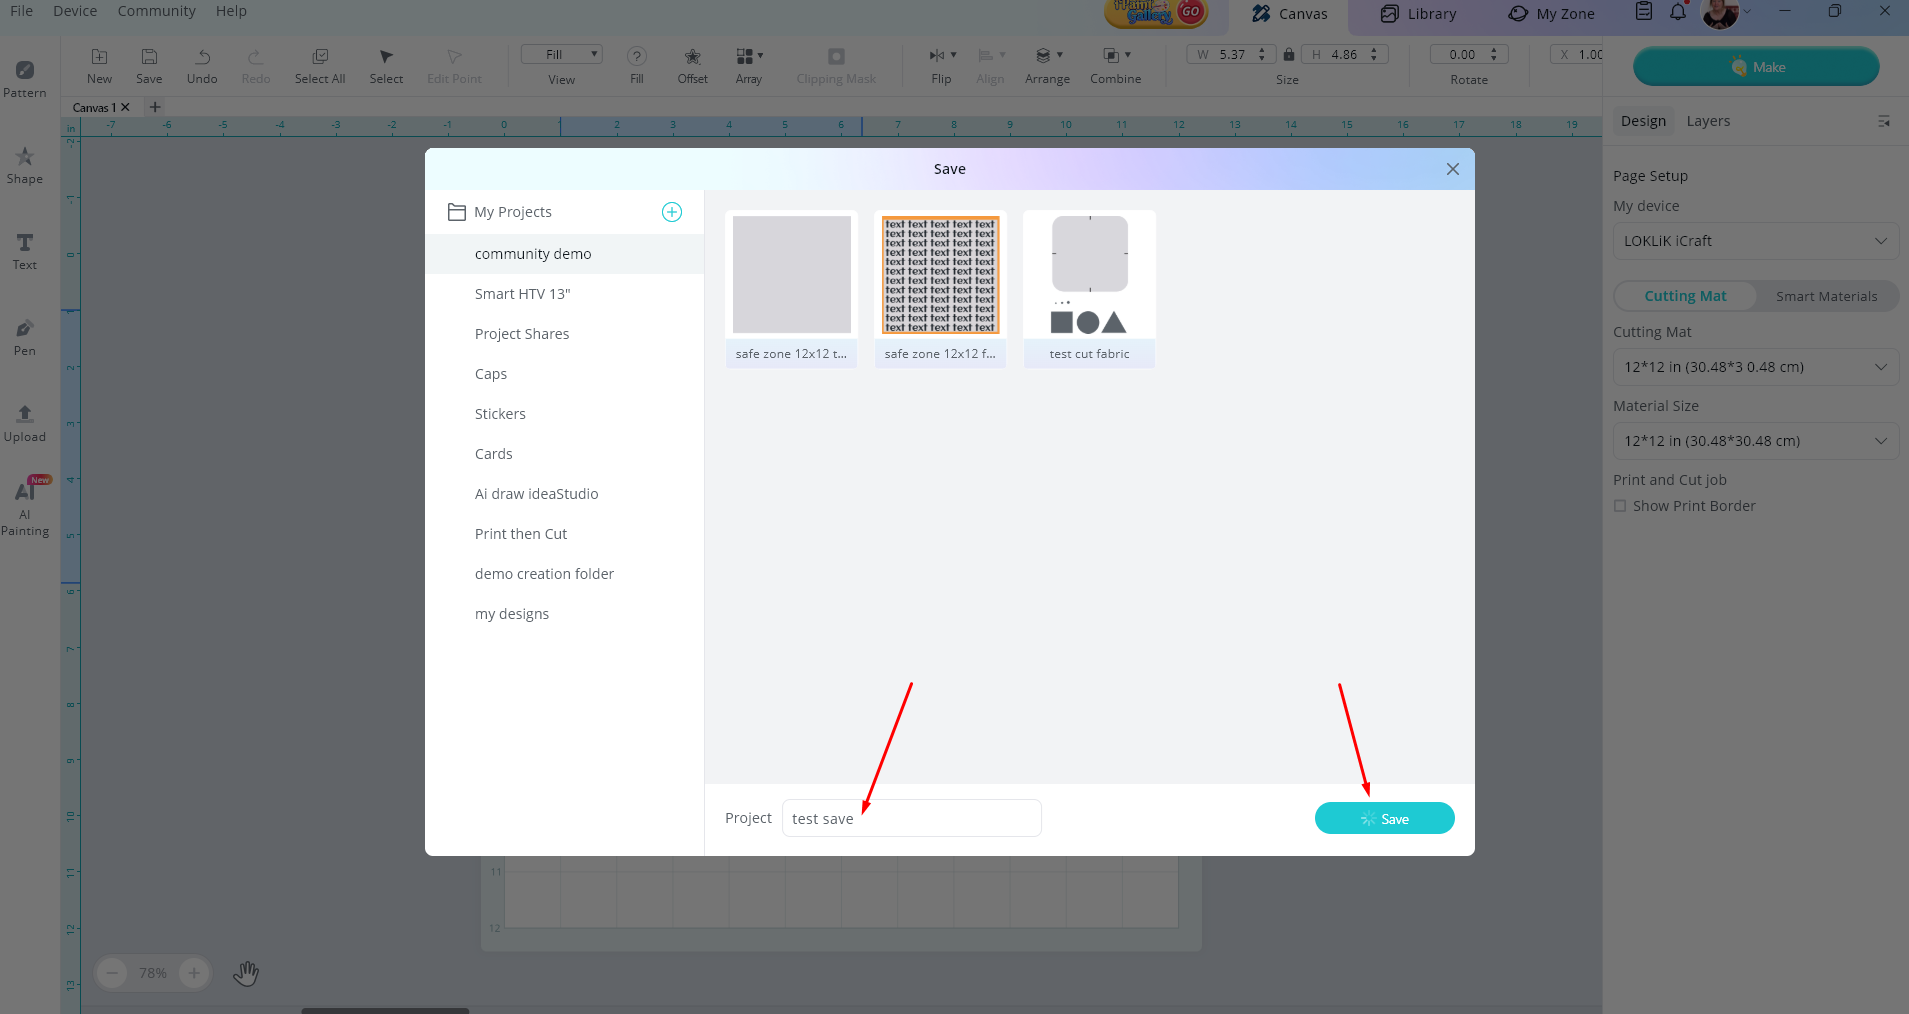Open the Cutting Mat size dropdown
The image size is (1909, 1014).
pyautogui.click(x=1755, y=367)
